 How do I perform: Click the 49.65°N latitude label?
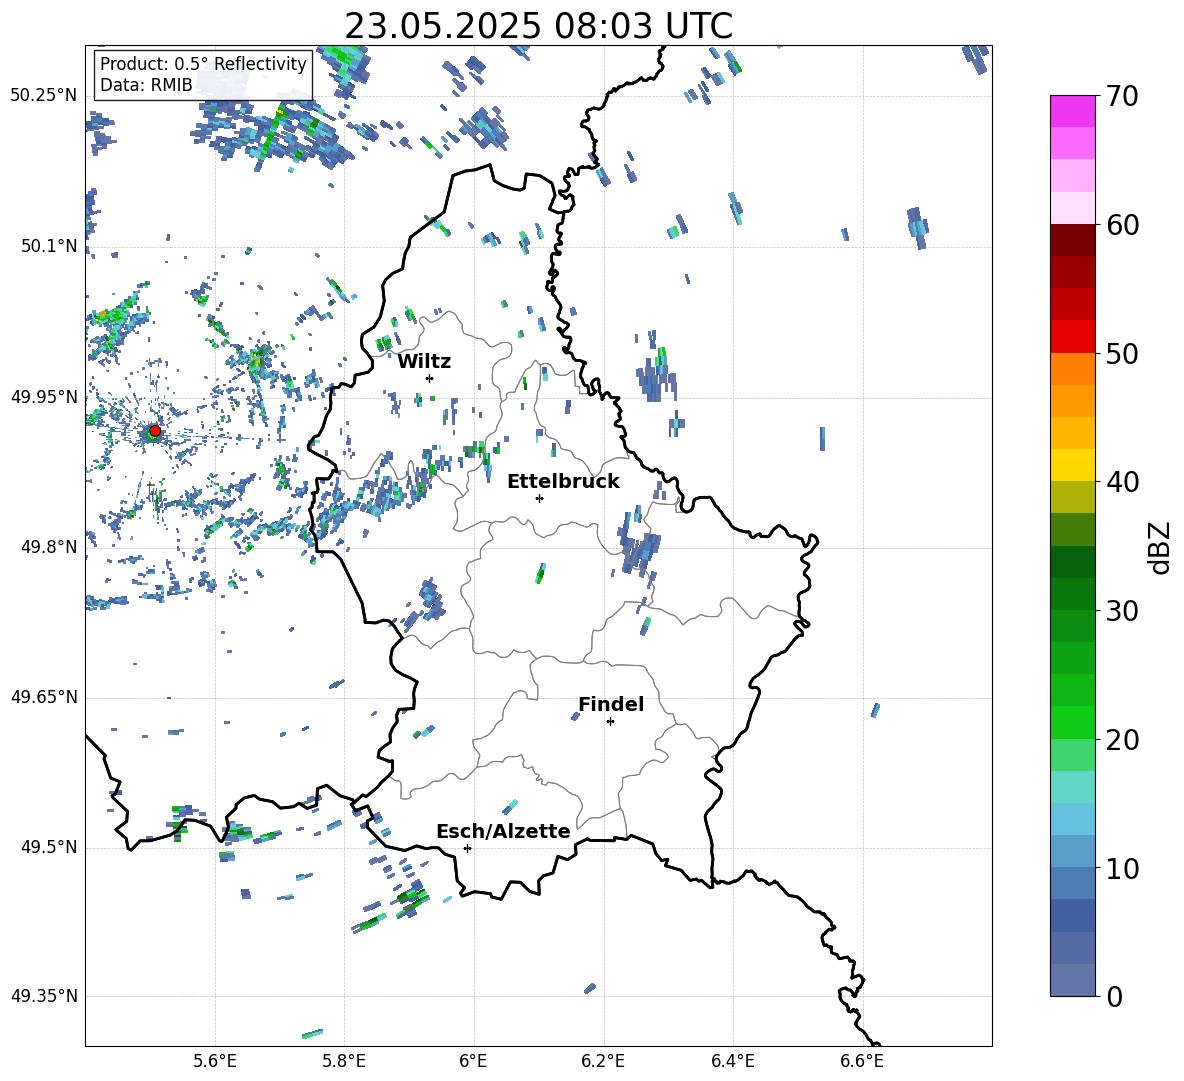[x=44, y=697]
